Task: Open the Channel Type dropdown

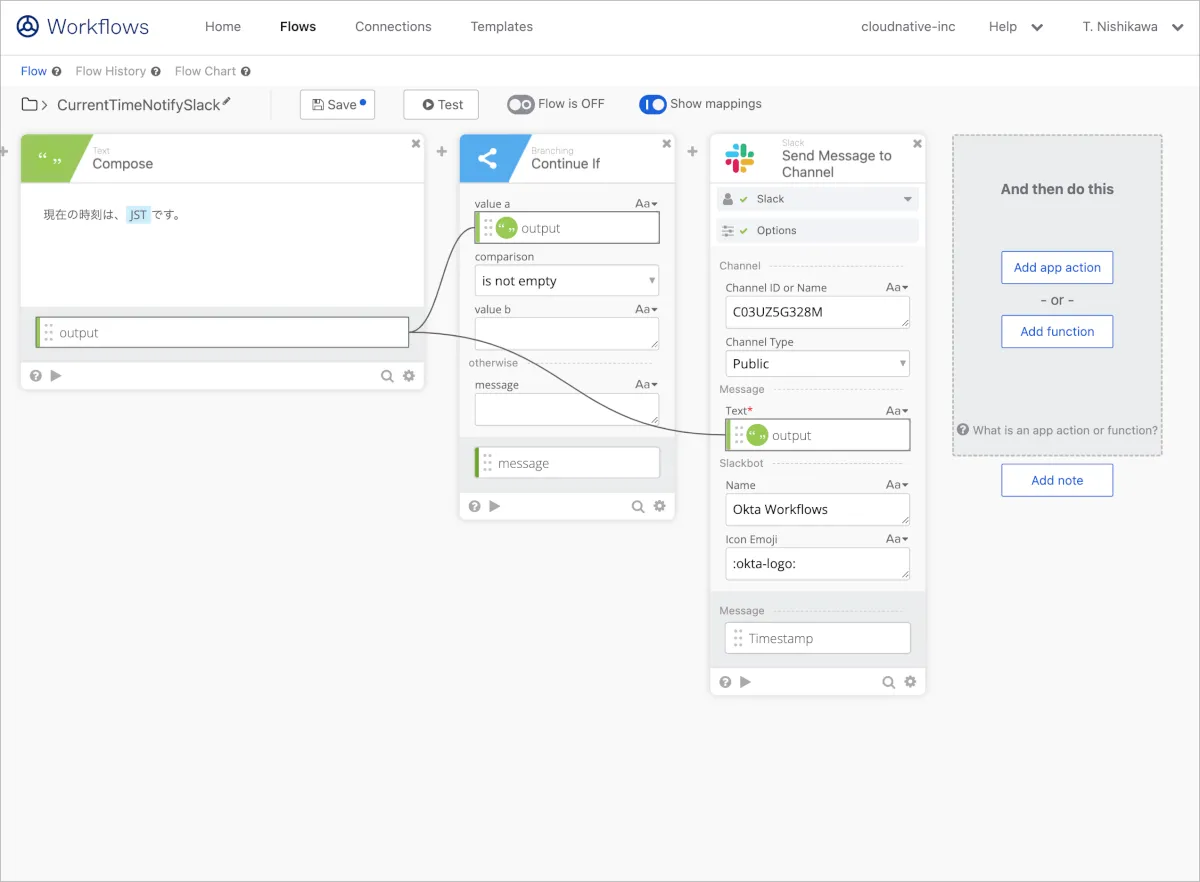Action: (817, 364)
